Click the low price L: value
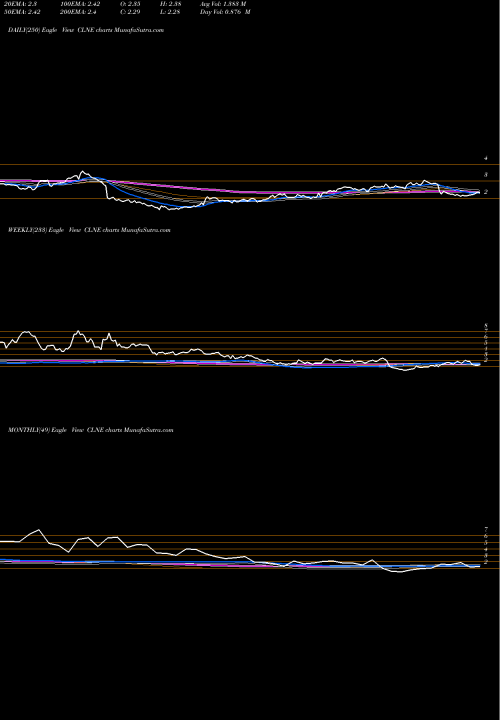The height and width of the screenshot is (720, 500). tap(172, 12)
